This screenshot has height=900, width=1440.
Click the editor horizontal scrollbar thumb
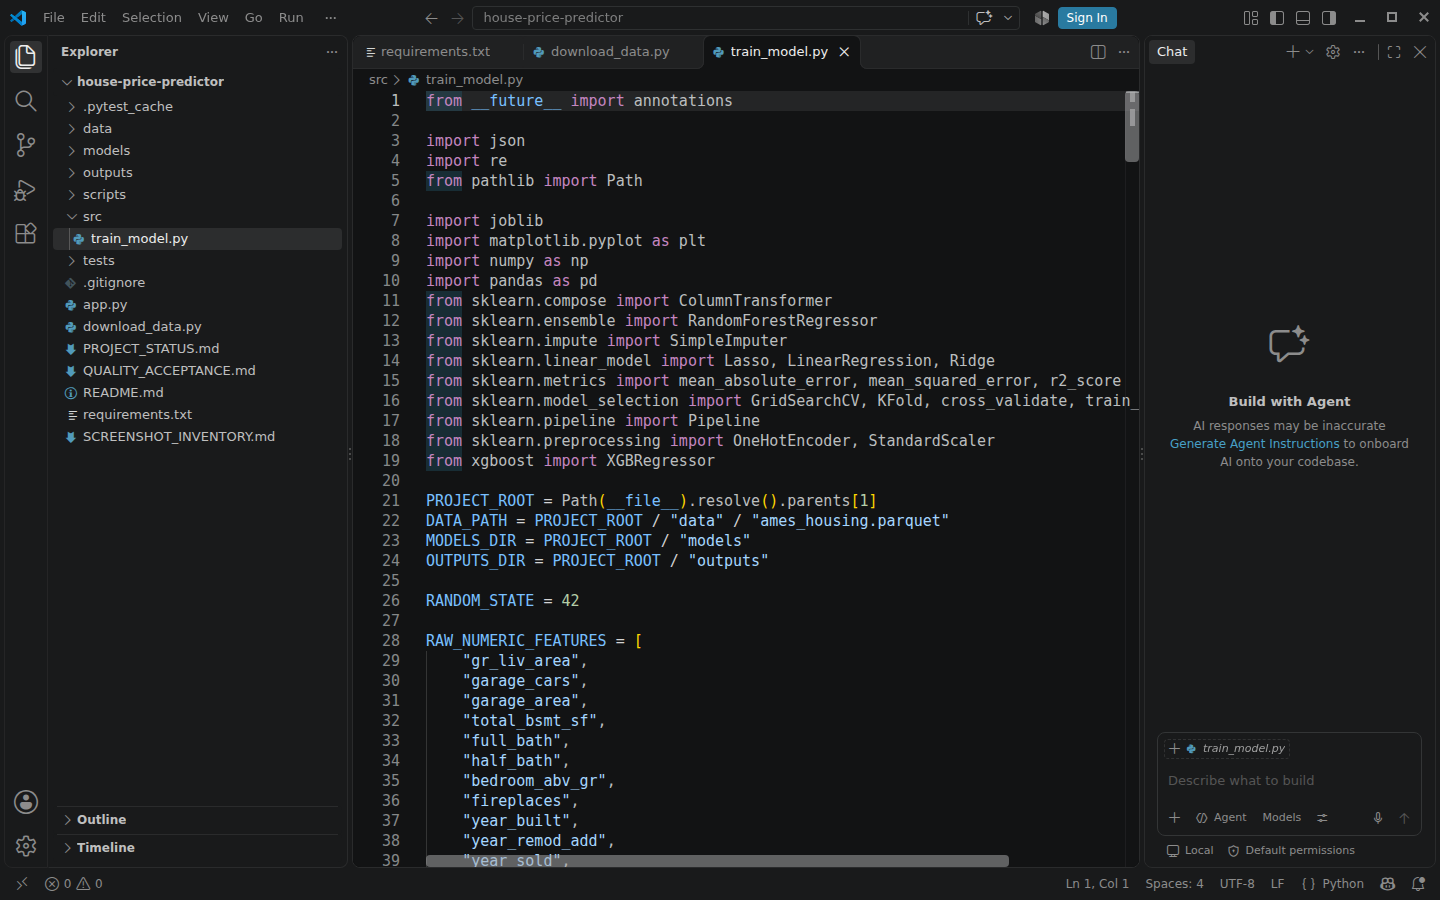717,861
